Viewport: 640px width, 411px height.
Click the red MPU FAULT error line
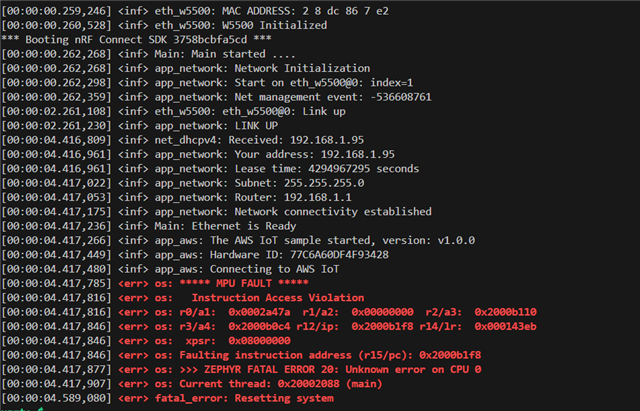tap(155, 283)
